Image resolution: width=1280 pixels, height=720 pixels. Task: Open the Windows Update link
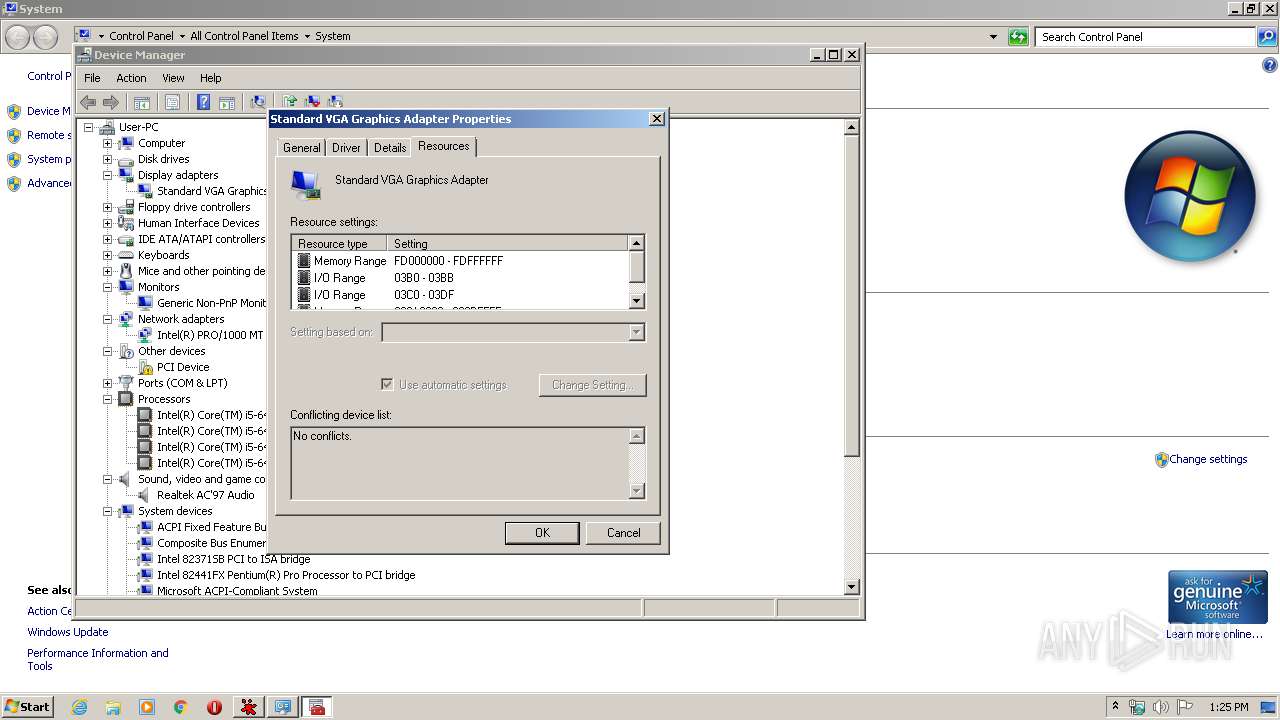click(x=68, y=632)
